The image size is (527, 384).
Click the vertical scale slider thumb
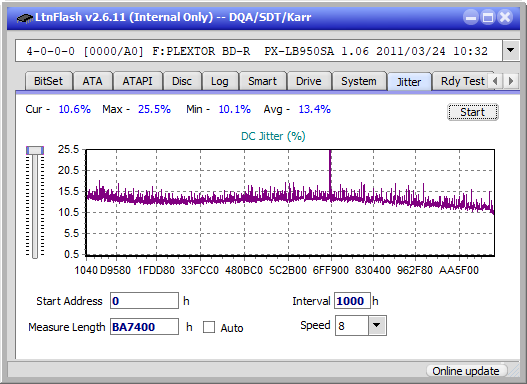pos(35,150)
